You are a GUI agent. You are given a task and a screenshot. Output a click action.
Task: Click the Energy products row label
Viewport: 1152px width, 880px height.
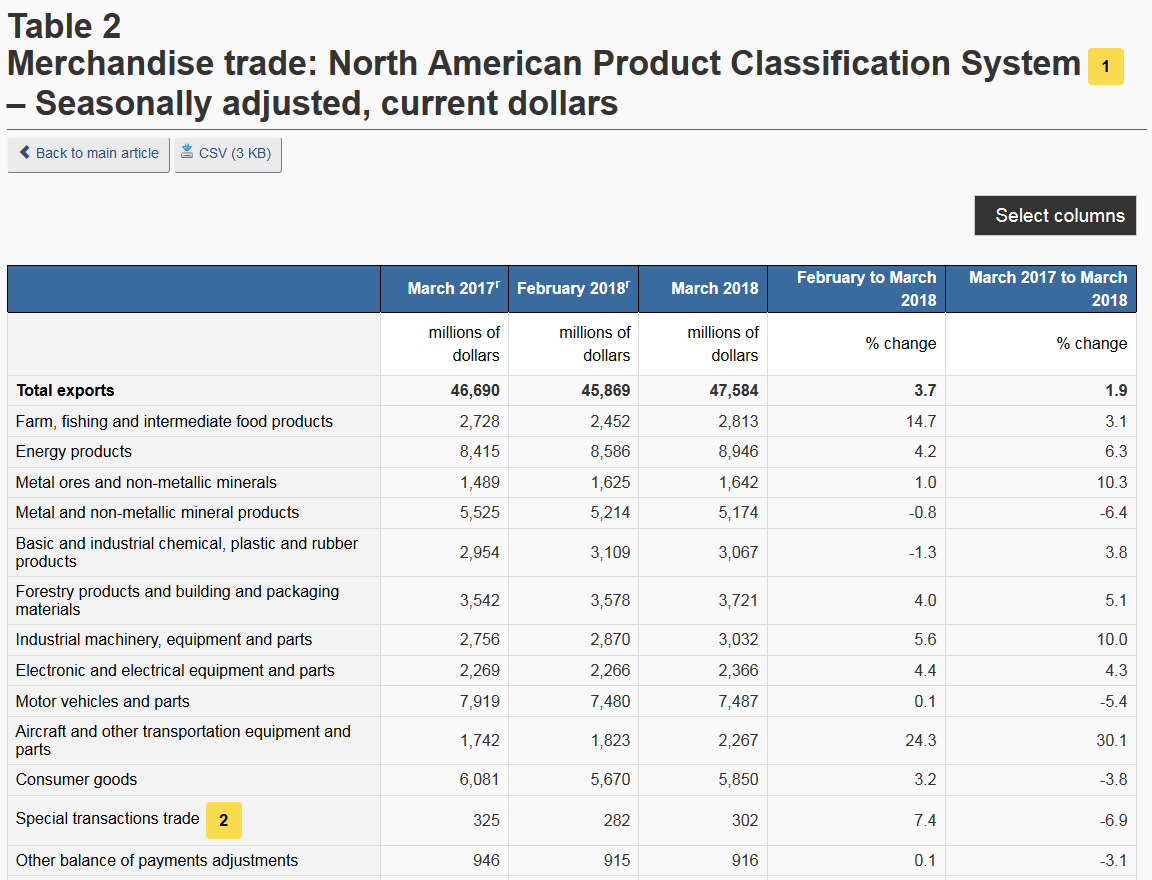(73, 452)
